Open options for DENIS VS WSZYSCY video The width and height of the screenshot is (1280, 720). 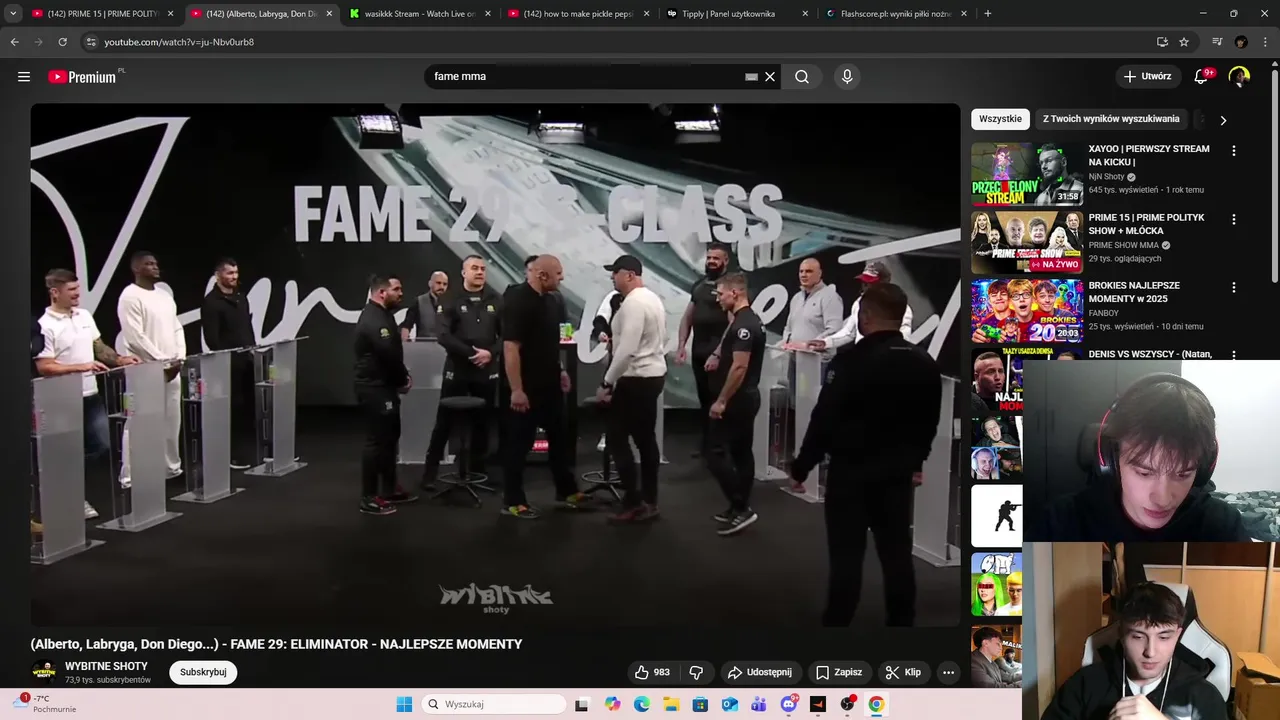click(x=1233, y=355)
